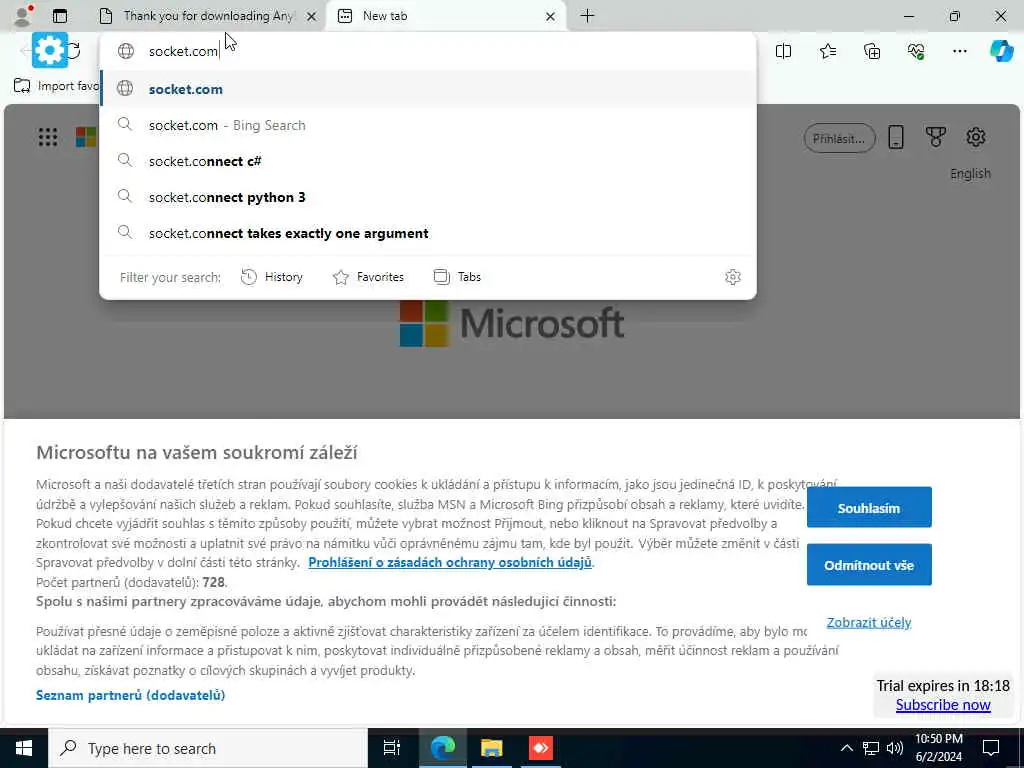1024x768 pixels.
Task: Open the Favorites star icon
Action: point(827,51)
